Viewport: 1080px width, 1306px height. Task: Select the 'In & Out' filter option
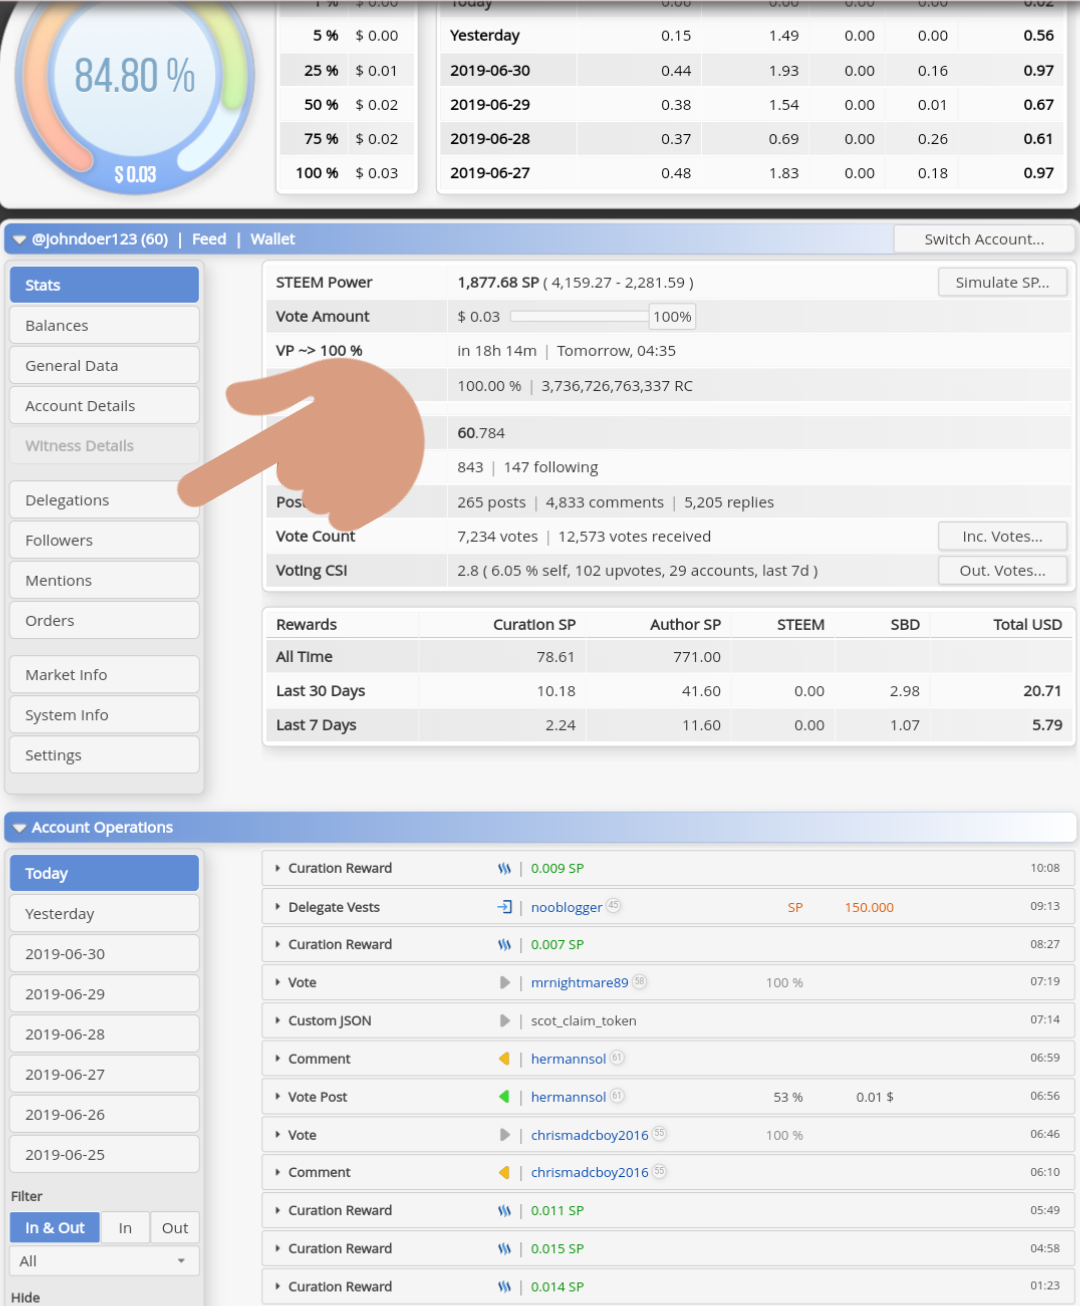pos(55,1228)
